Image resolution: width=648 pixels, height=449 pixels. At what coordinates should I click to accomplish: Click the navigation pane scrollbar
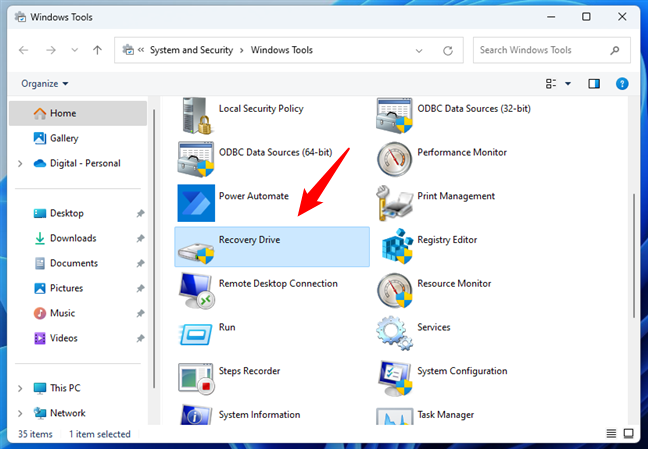[154, 248]
